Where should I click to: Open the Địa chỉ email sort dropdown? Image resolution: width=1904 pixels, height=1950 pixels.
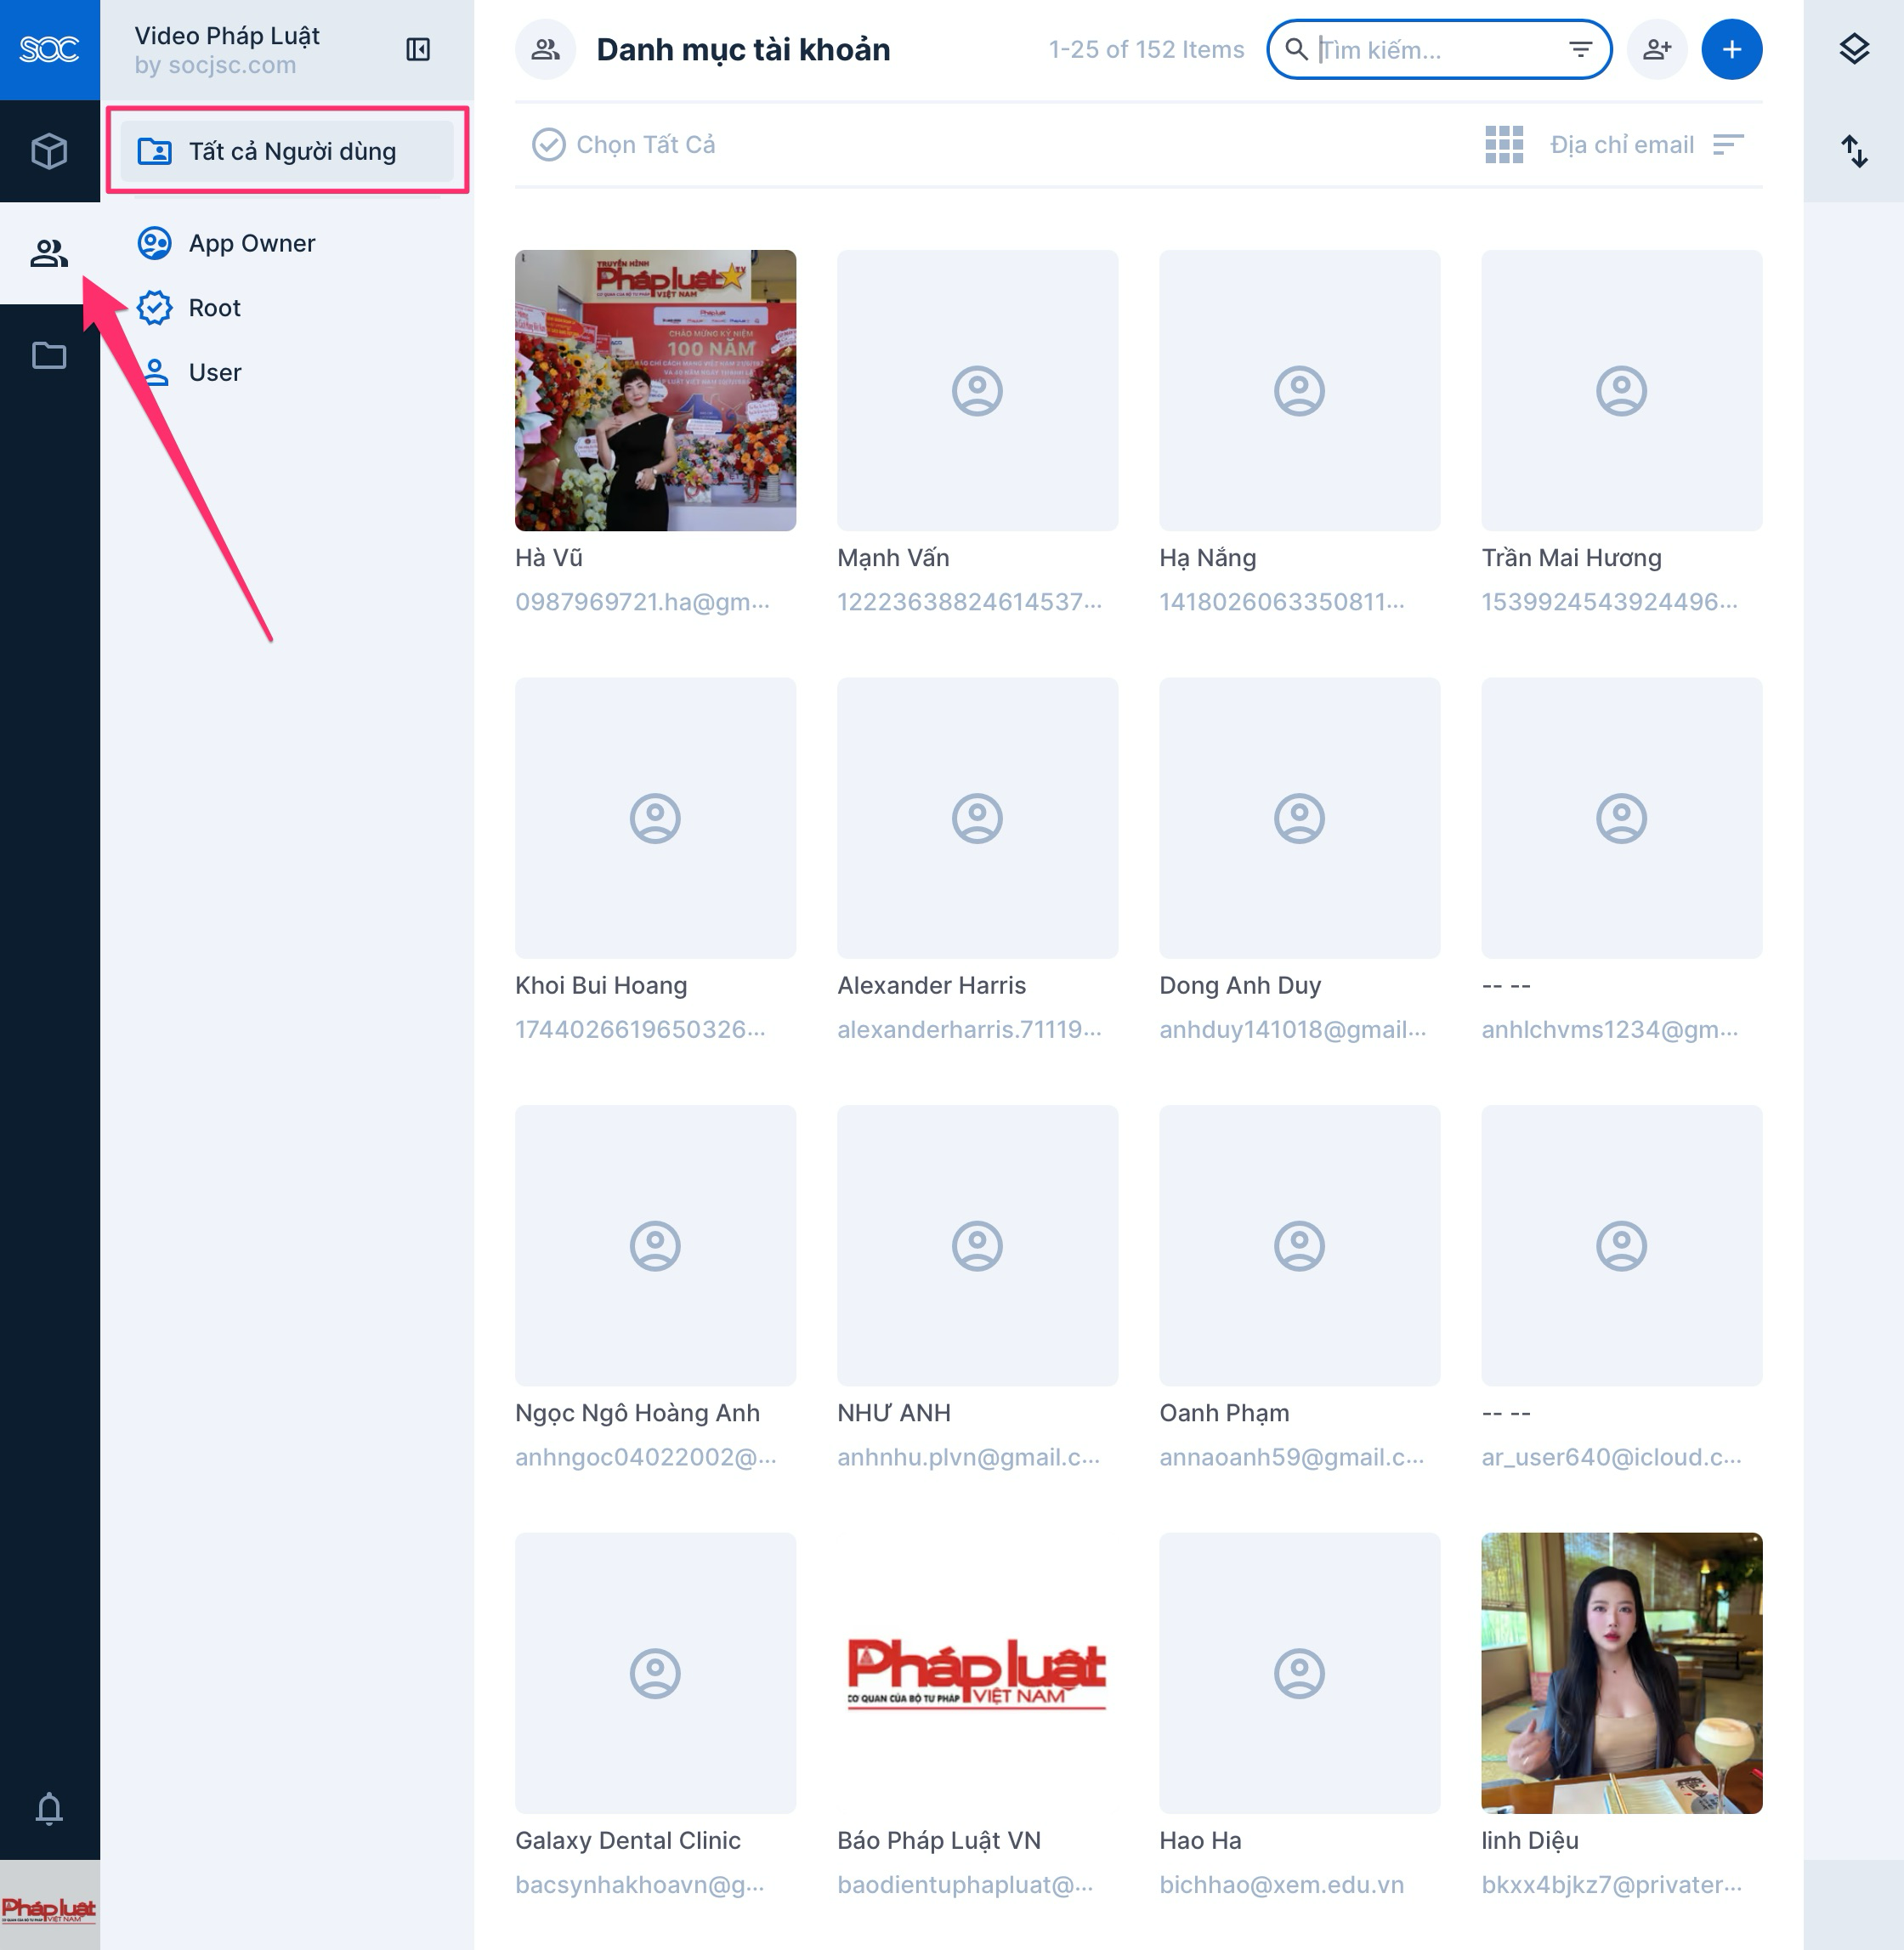coord(1646,145)
